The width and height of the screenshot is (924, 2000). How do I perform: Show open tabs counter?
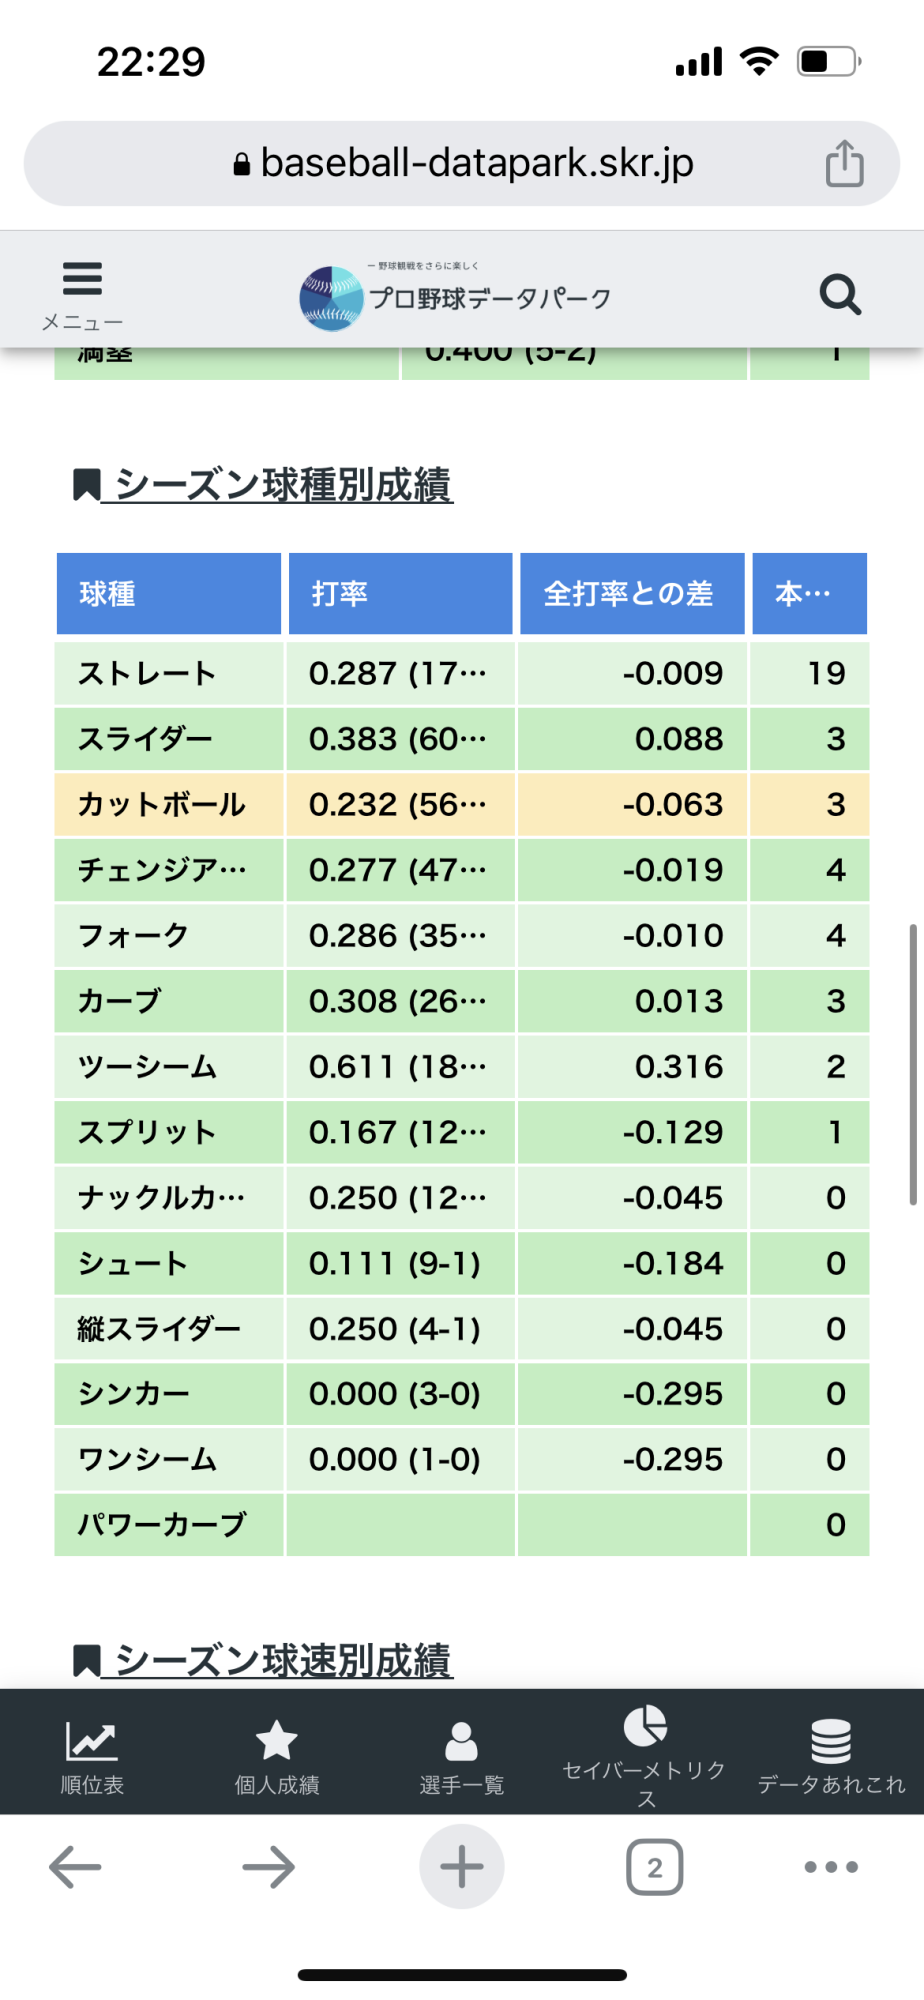[655, 1867]
